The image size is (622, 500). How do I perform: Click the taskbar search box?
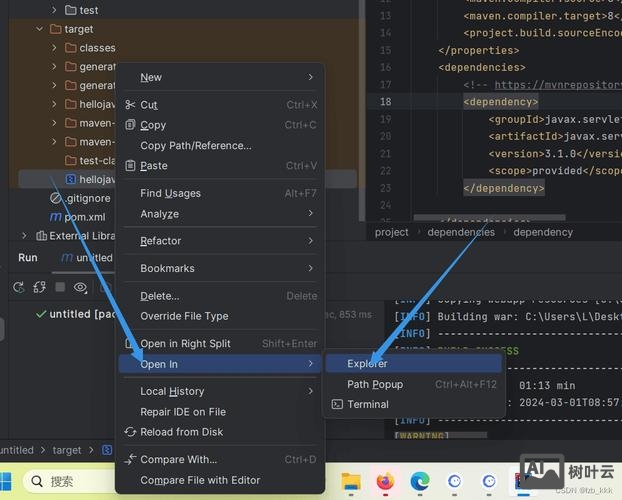click(x=70, y=481)
